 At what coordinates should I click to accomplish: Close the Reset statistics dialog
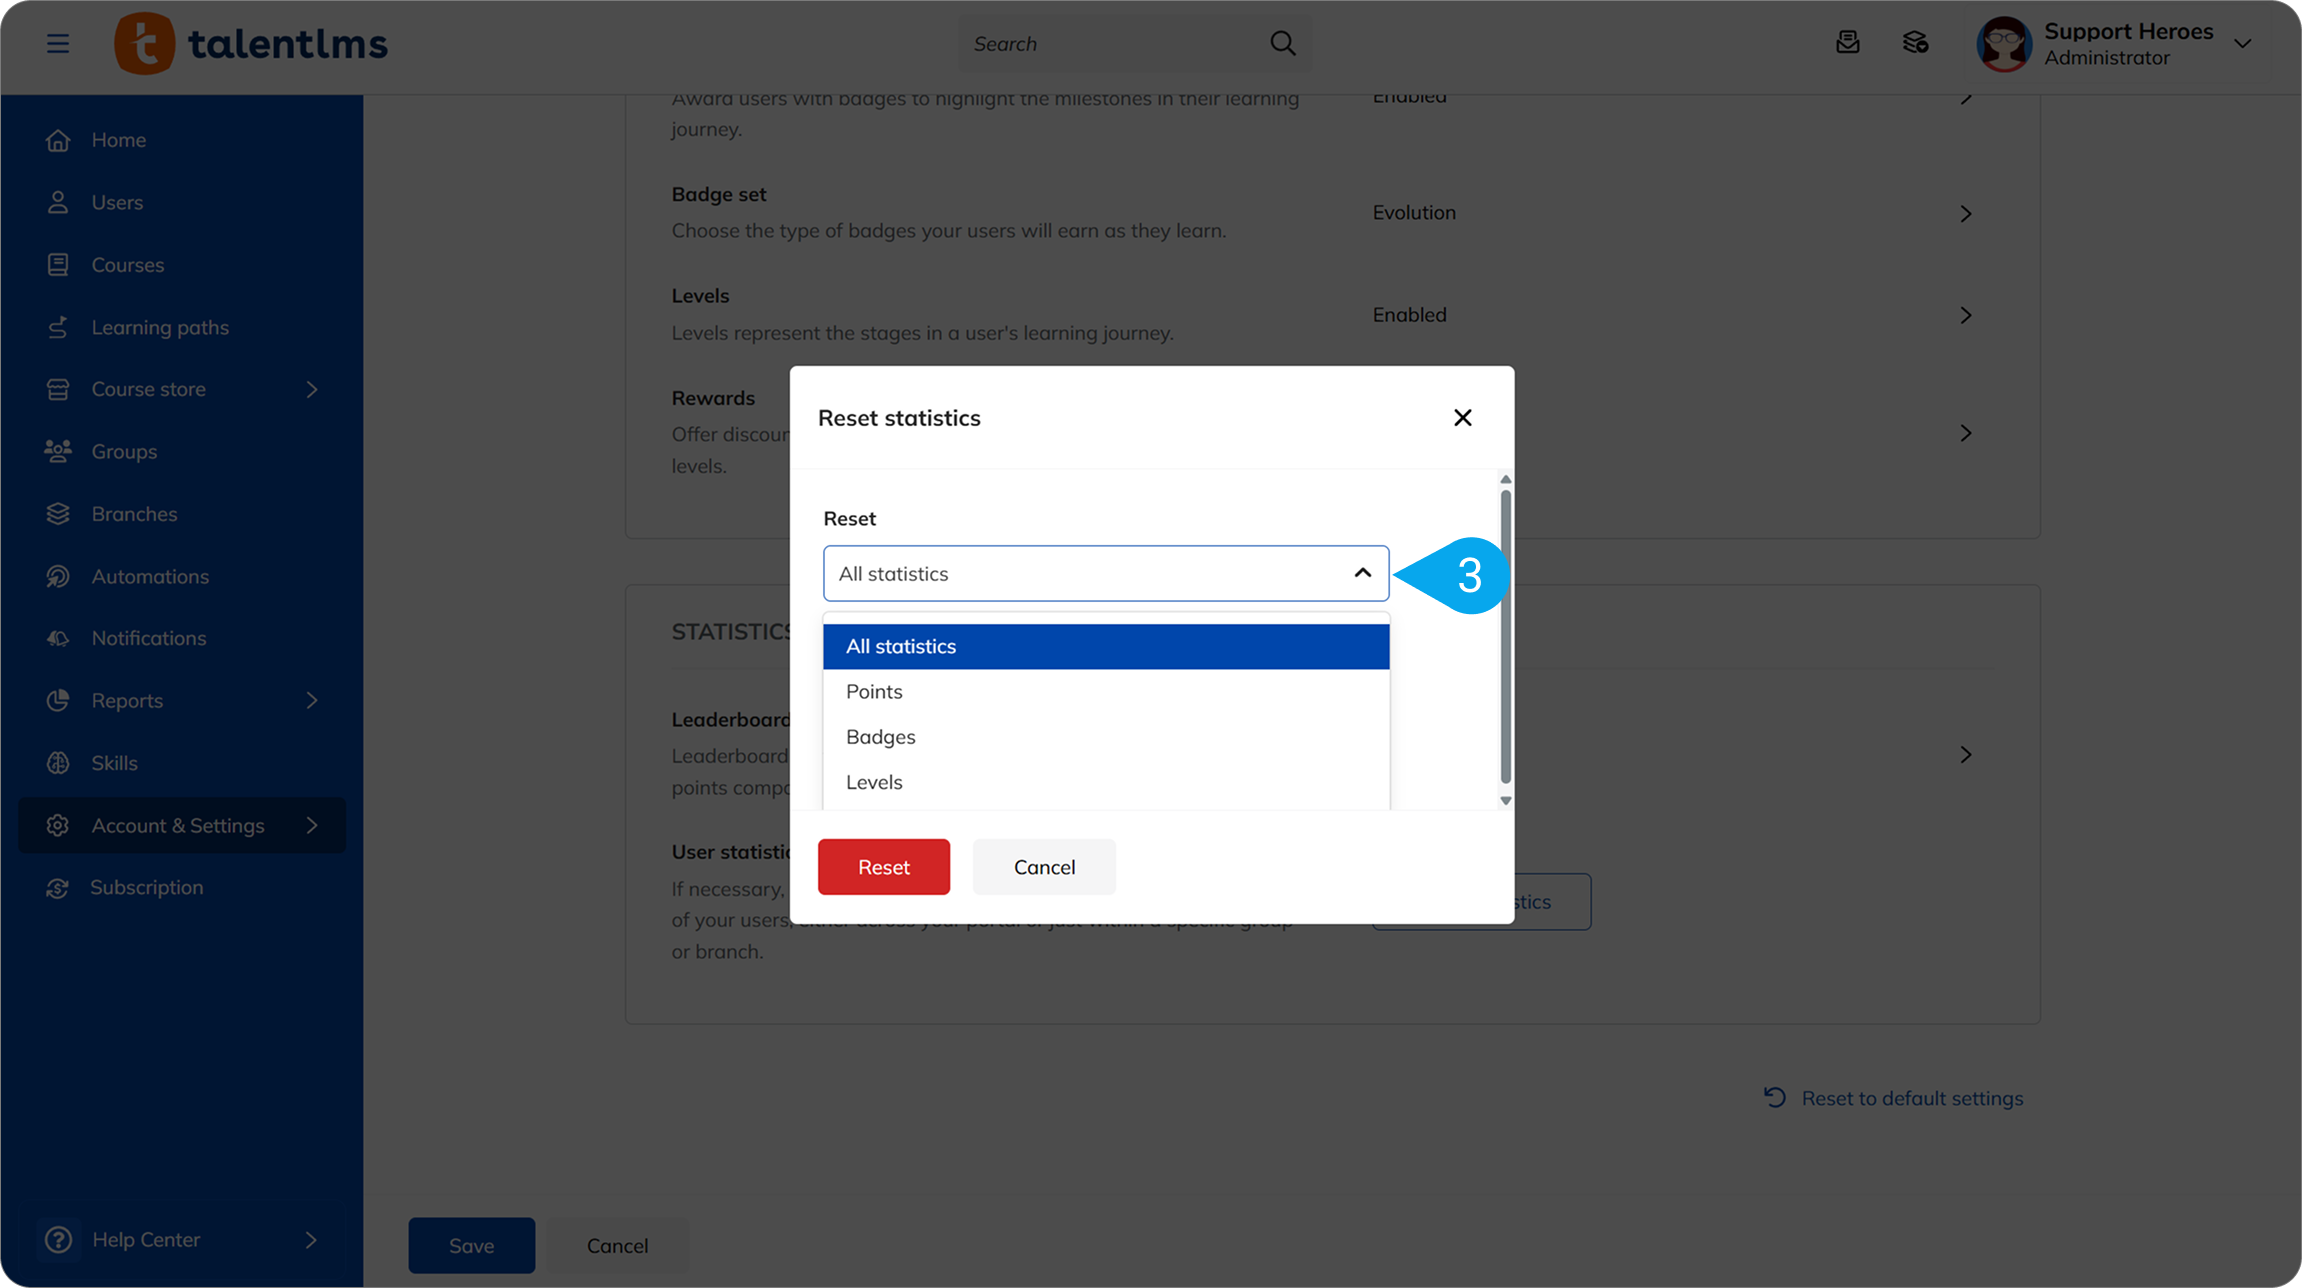(1462, 417)
